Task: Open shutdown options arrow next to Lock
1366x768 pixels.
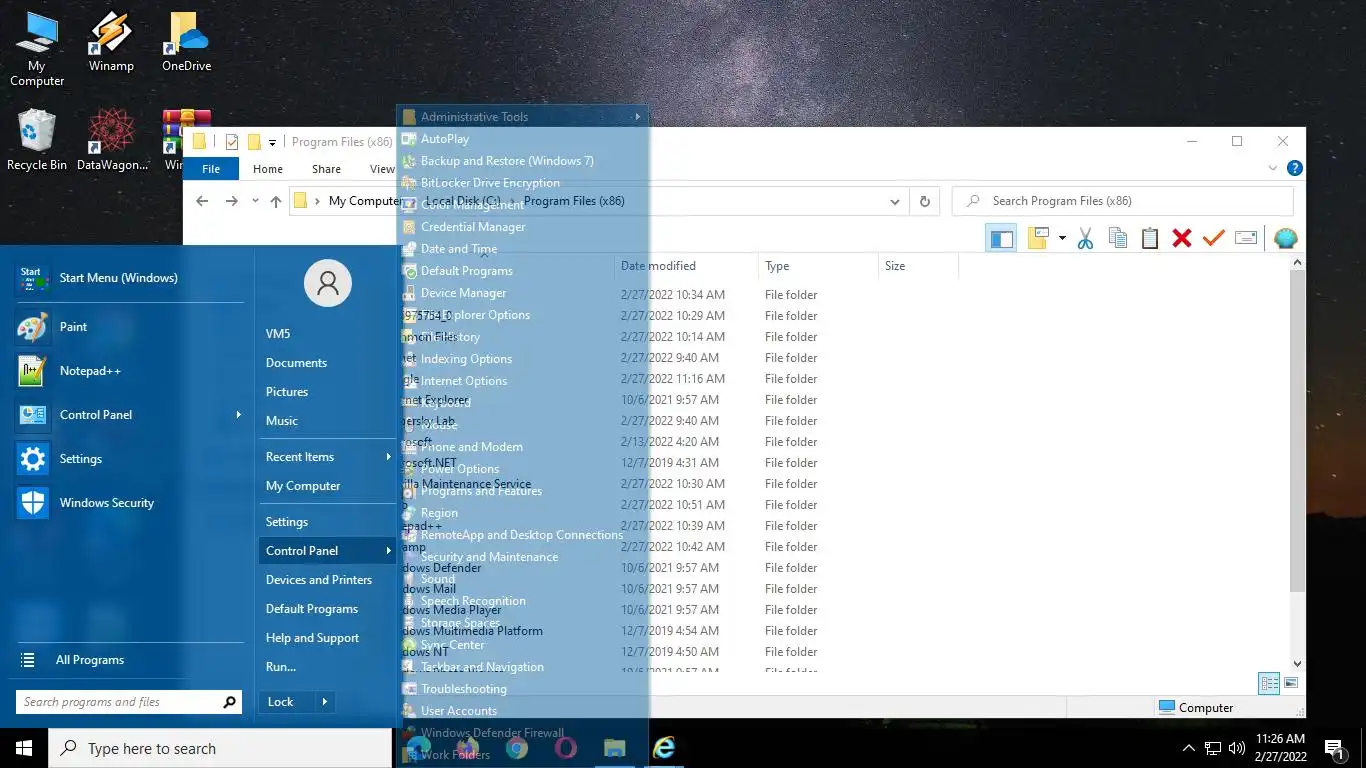Action: click(324, 702)
